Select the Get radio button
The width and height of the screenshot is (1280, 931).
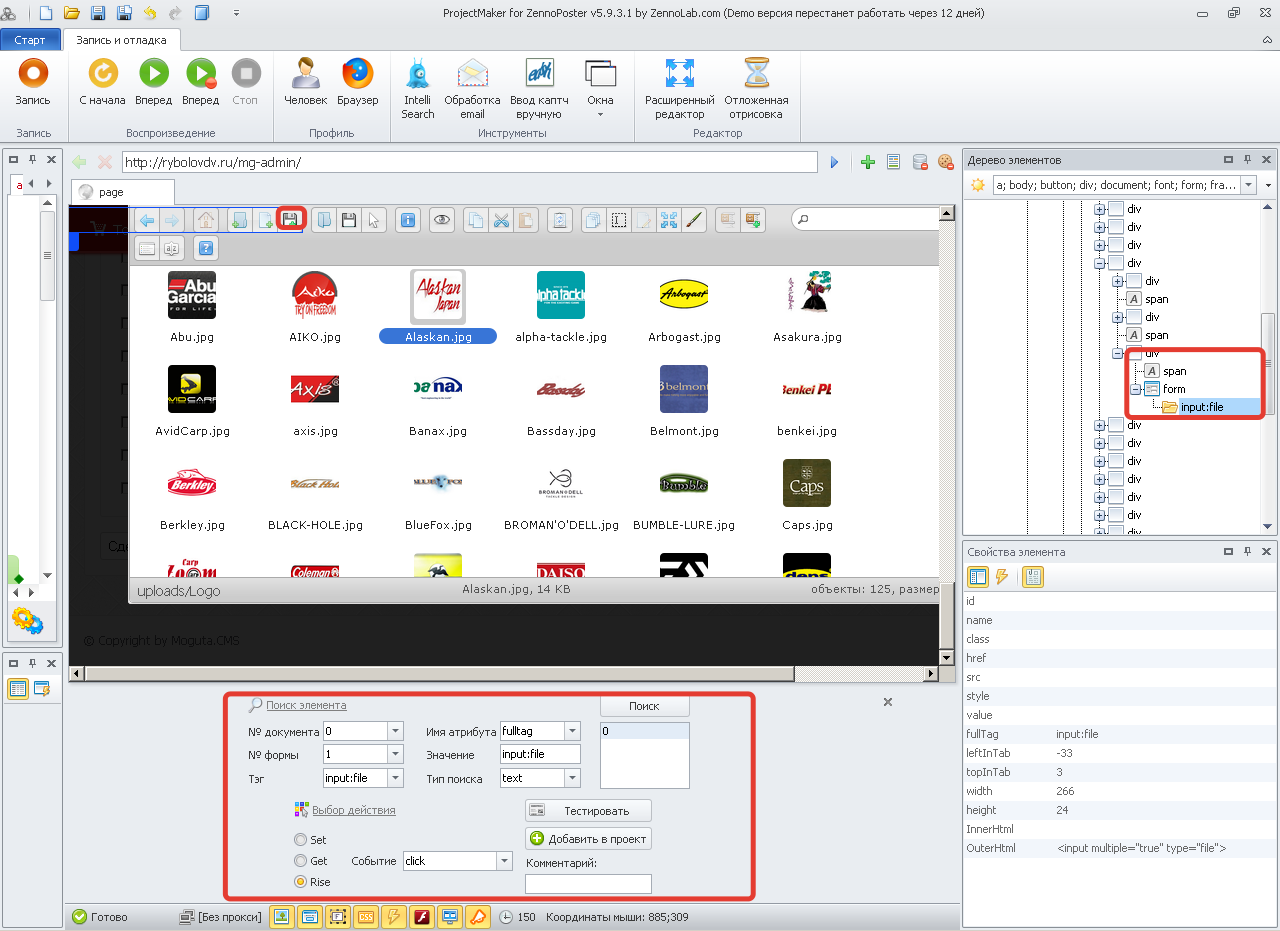coord(300,861)
